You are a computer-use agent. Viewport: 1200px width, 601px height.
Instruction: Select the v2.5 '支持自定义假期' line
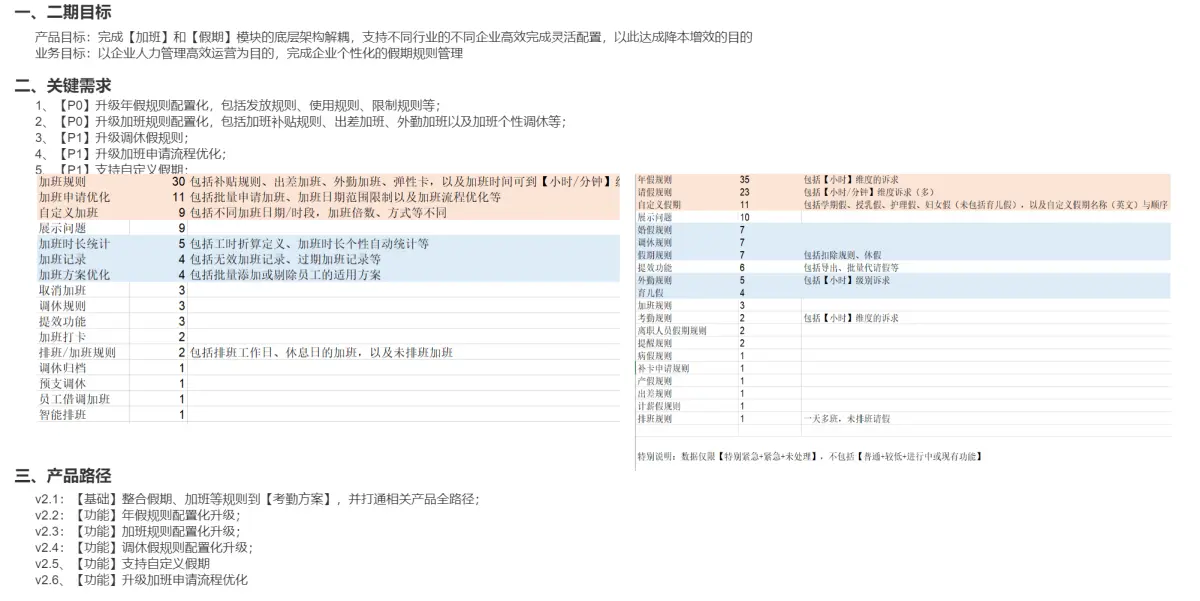coord(123,563)
